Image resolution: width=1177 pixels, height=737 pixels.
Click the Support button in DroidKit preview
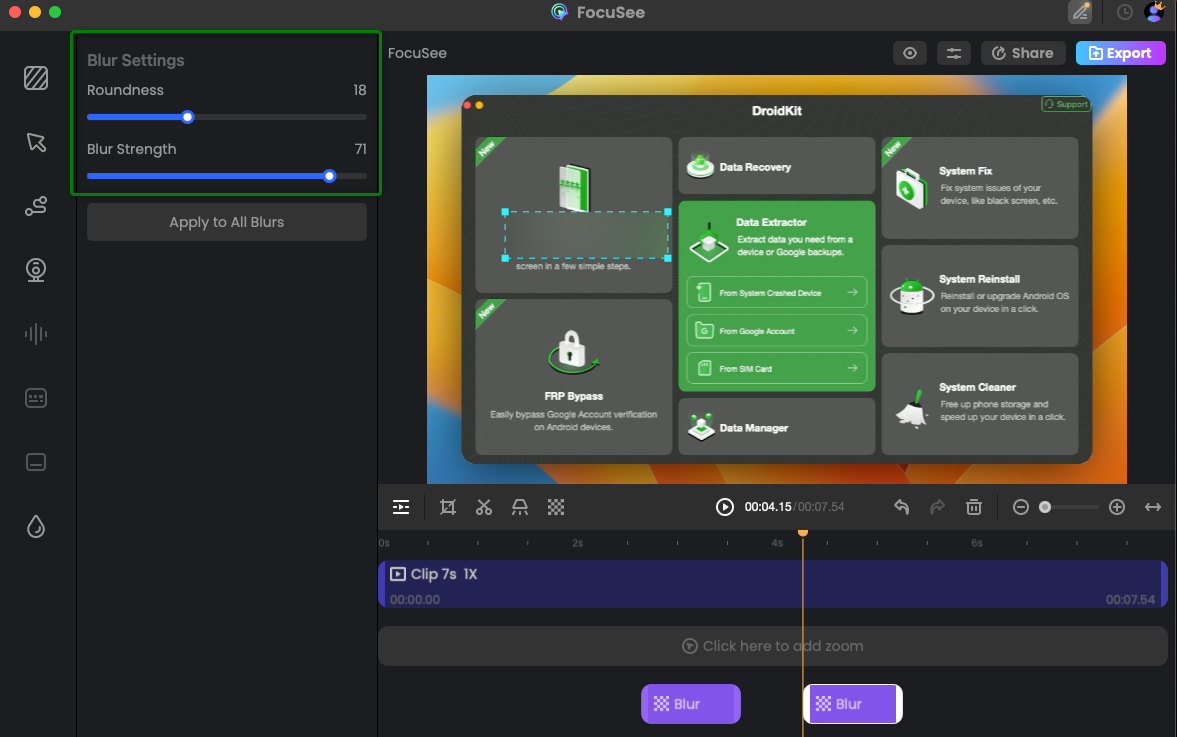[x=1066, y=104]
